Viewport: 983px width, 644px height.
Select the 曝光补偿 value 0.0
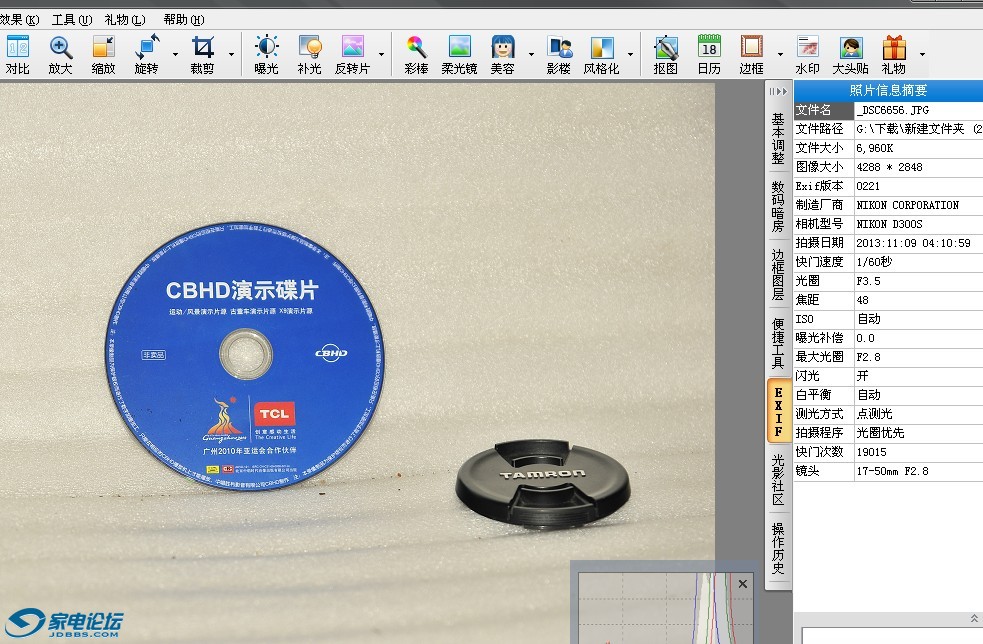coord(866,338)
